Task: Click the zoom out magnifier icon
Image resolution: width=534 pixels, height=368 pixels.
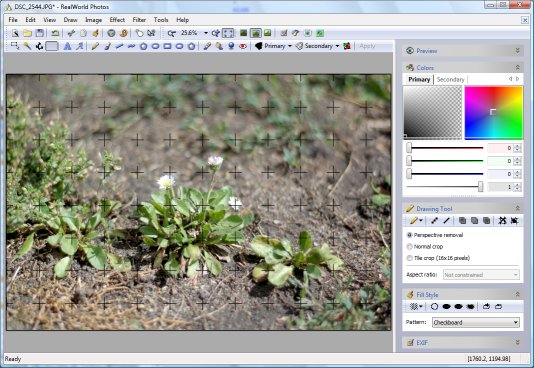Action: pyautogui.click(x=172, y=33)
